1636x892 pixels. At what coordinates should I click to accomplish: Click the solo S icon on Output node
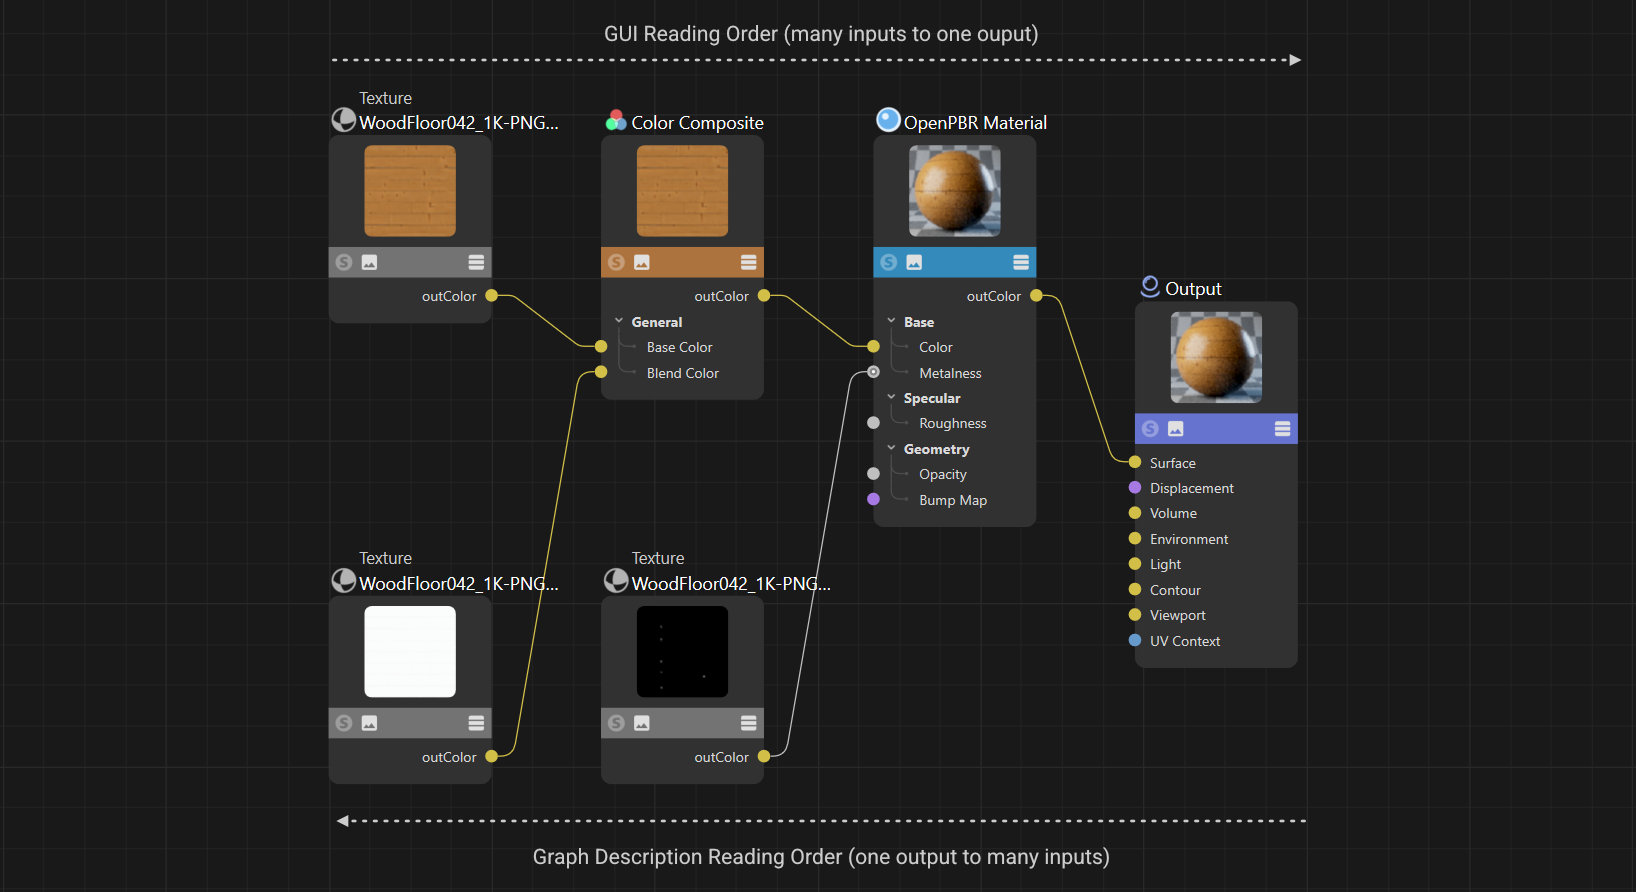point(1150,429)
